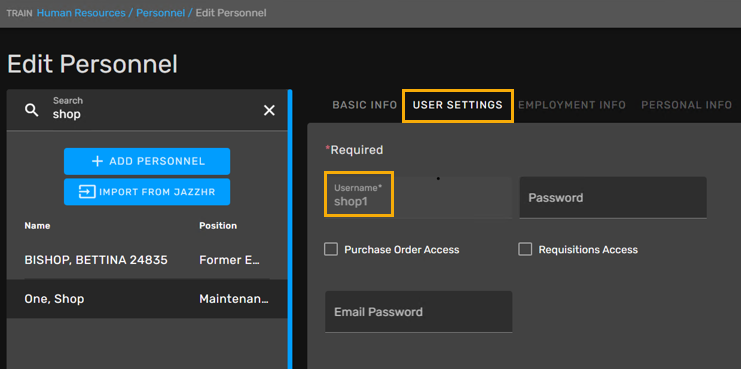Click the Add Personnel button
This screenshot has height=369, width=741.
147,162
